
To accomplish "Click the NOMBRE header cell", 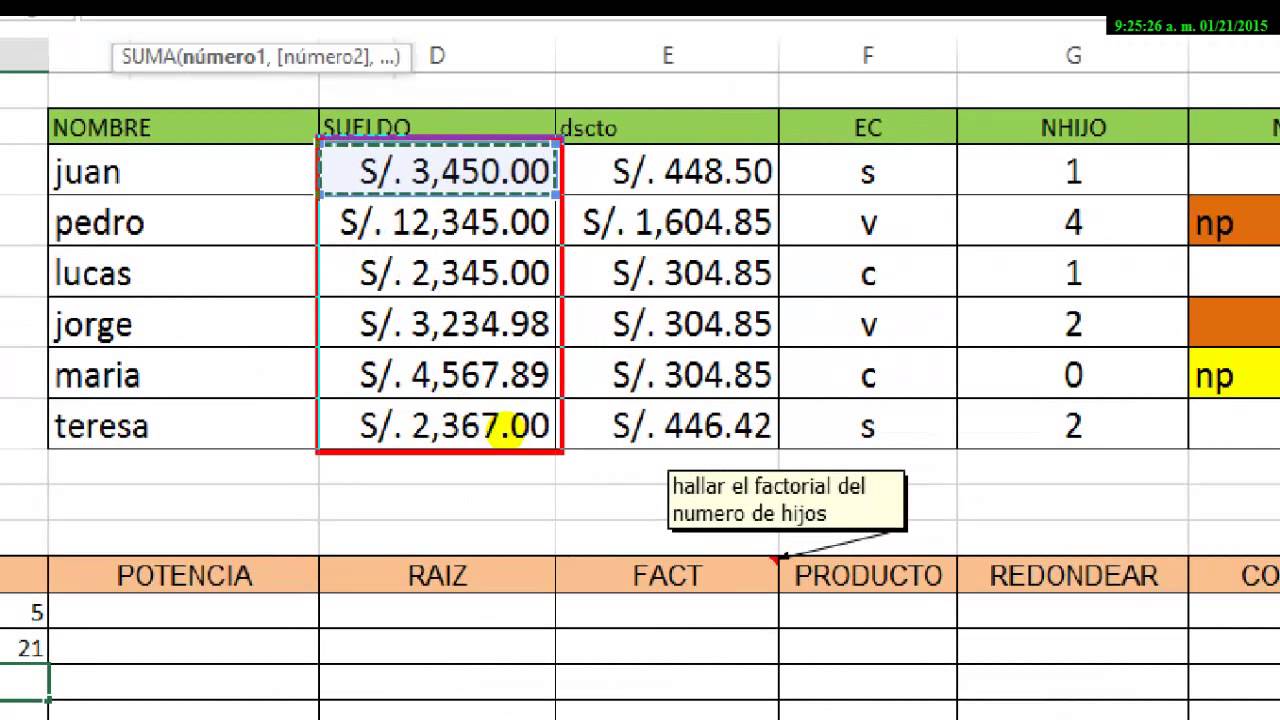I will [184, 127].
